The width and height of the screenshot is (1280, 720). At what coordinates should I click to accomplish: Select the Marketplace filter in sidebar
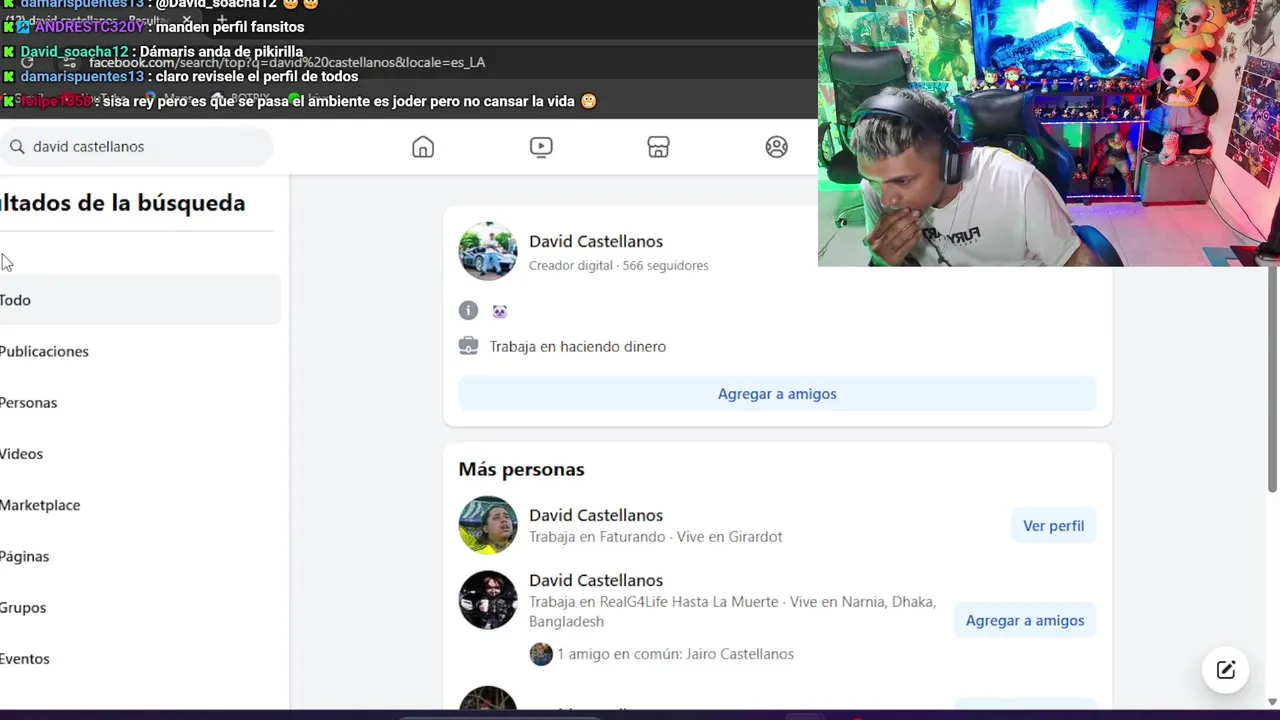point(139,505)
